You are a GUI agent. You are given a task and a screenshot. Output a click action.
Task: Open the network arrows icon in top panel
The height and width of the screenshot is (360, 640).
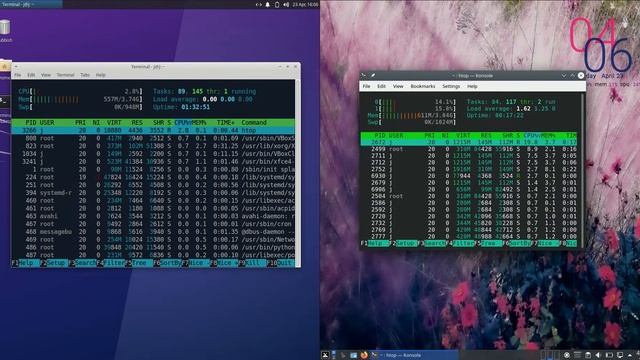coord(258,4)
